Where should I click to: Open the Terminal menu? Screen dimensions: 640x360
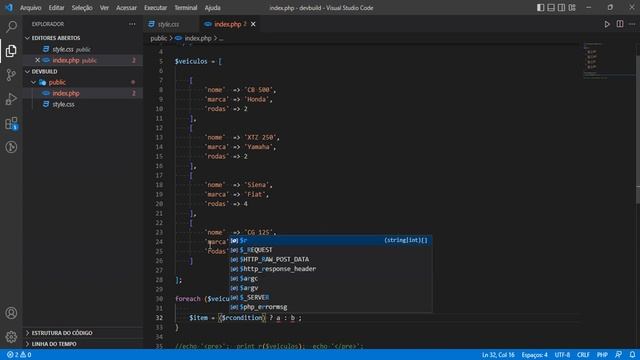pyautogui.click(x=186, y=8)
